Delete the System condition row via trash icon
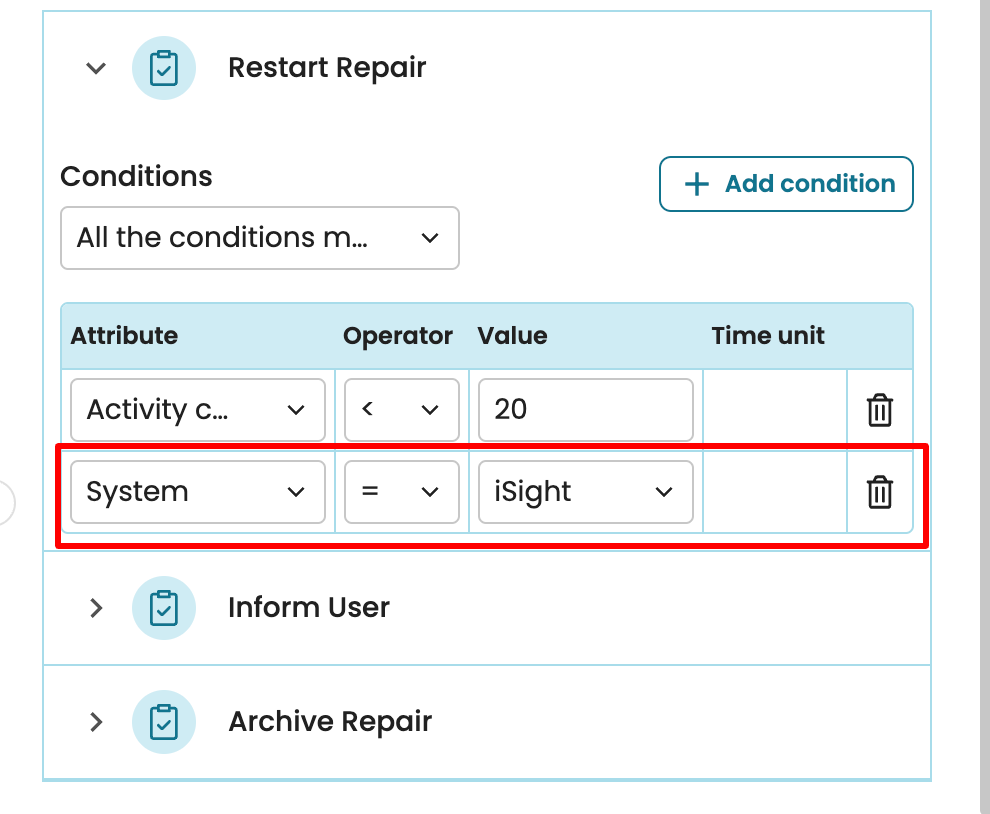This screenshot has height=814, width=990. 879,492
